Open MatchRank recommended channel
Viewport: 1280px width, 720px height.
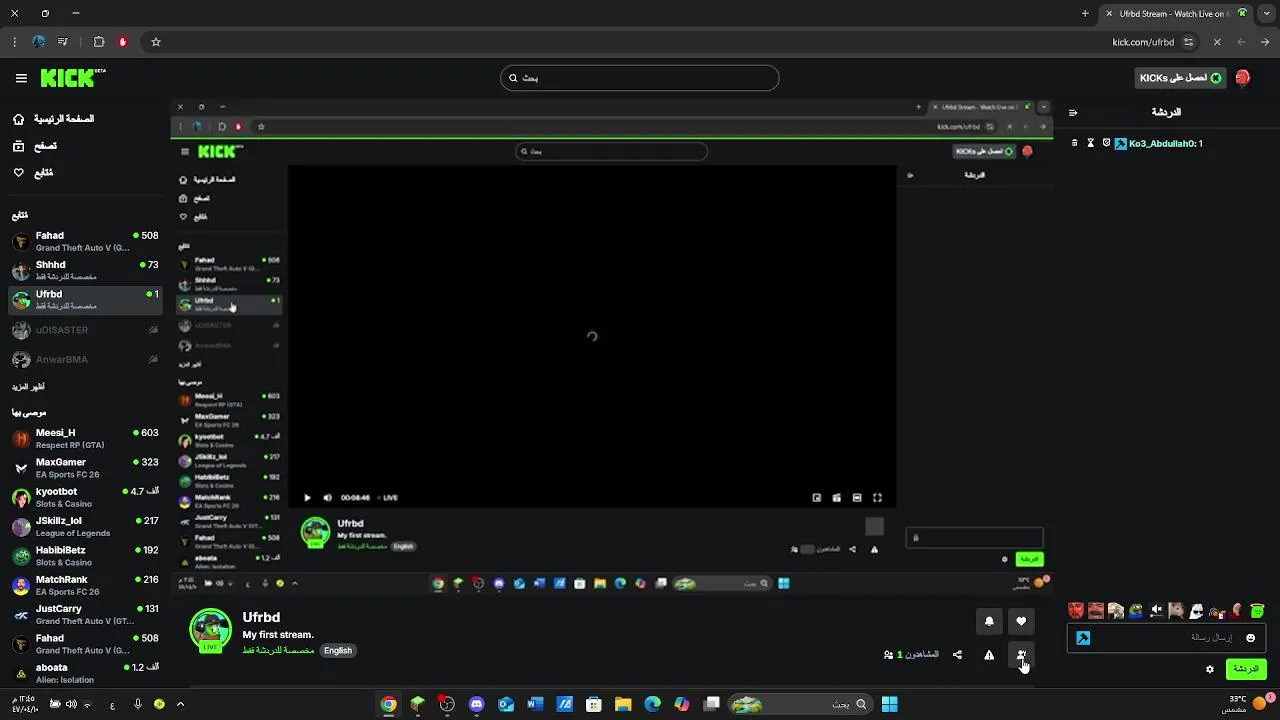[x=85, y=585]
